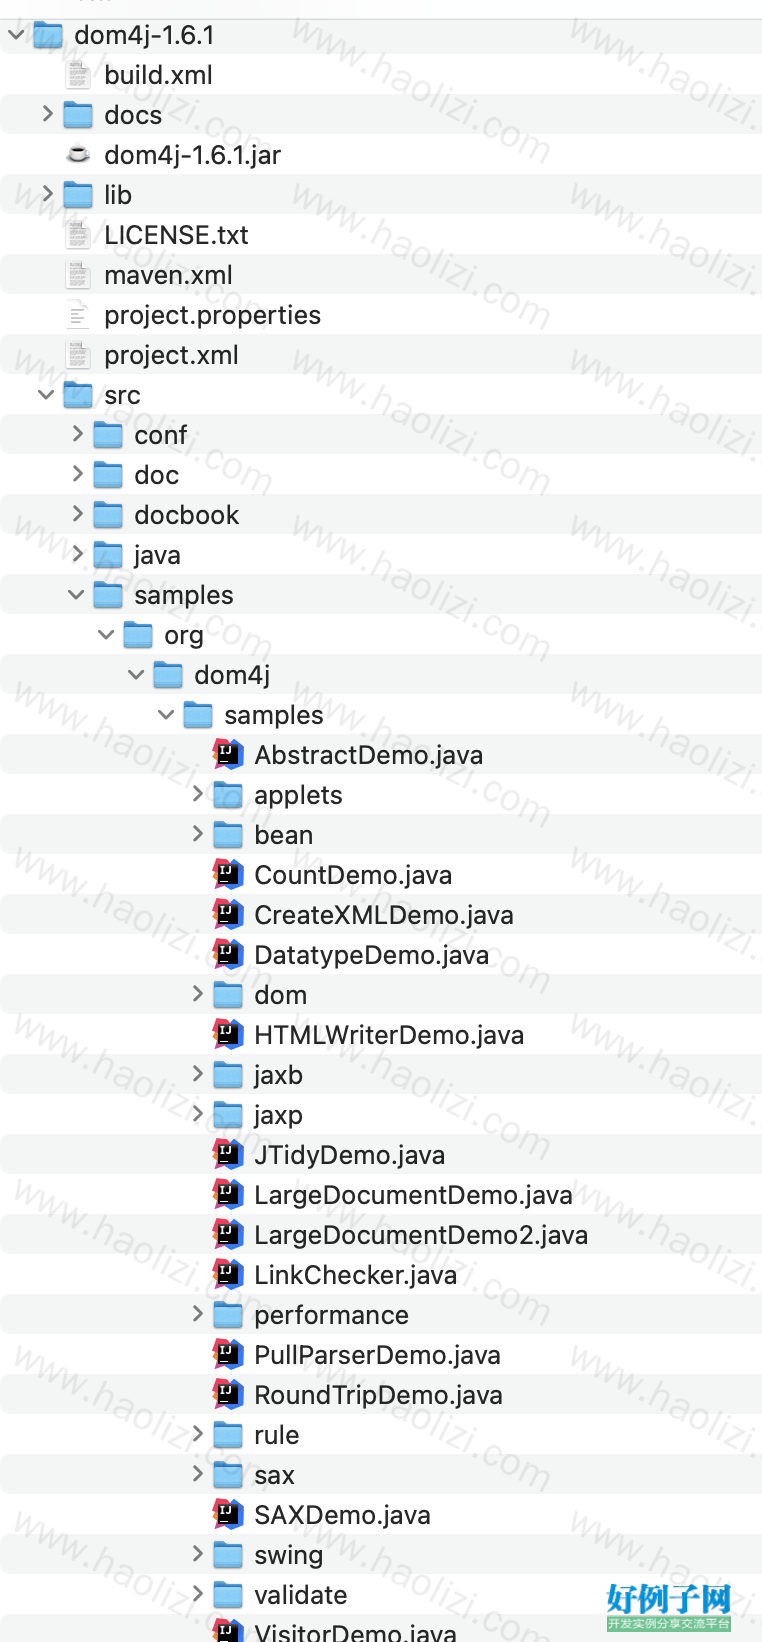Select the swing folder name
The height and width of the screenshot is (1642, 762).
[288, 1556]
